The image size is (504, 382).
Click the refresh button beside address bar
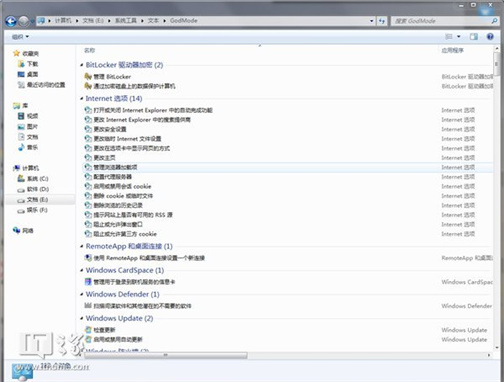click(382, 21)
